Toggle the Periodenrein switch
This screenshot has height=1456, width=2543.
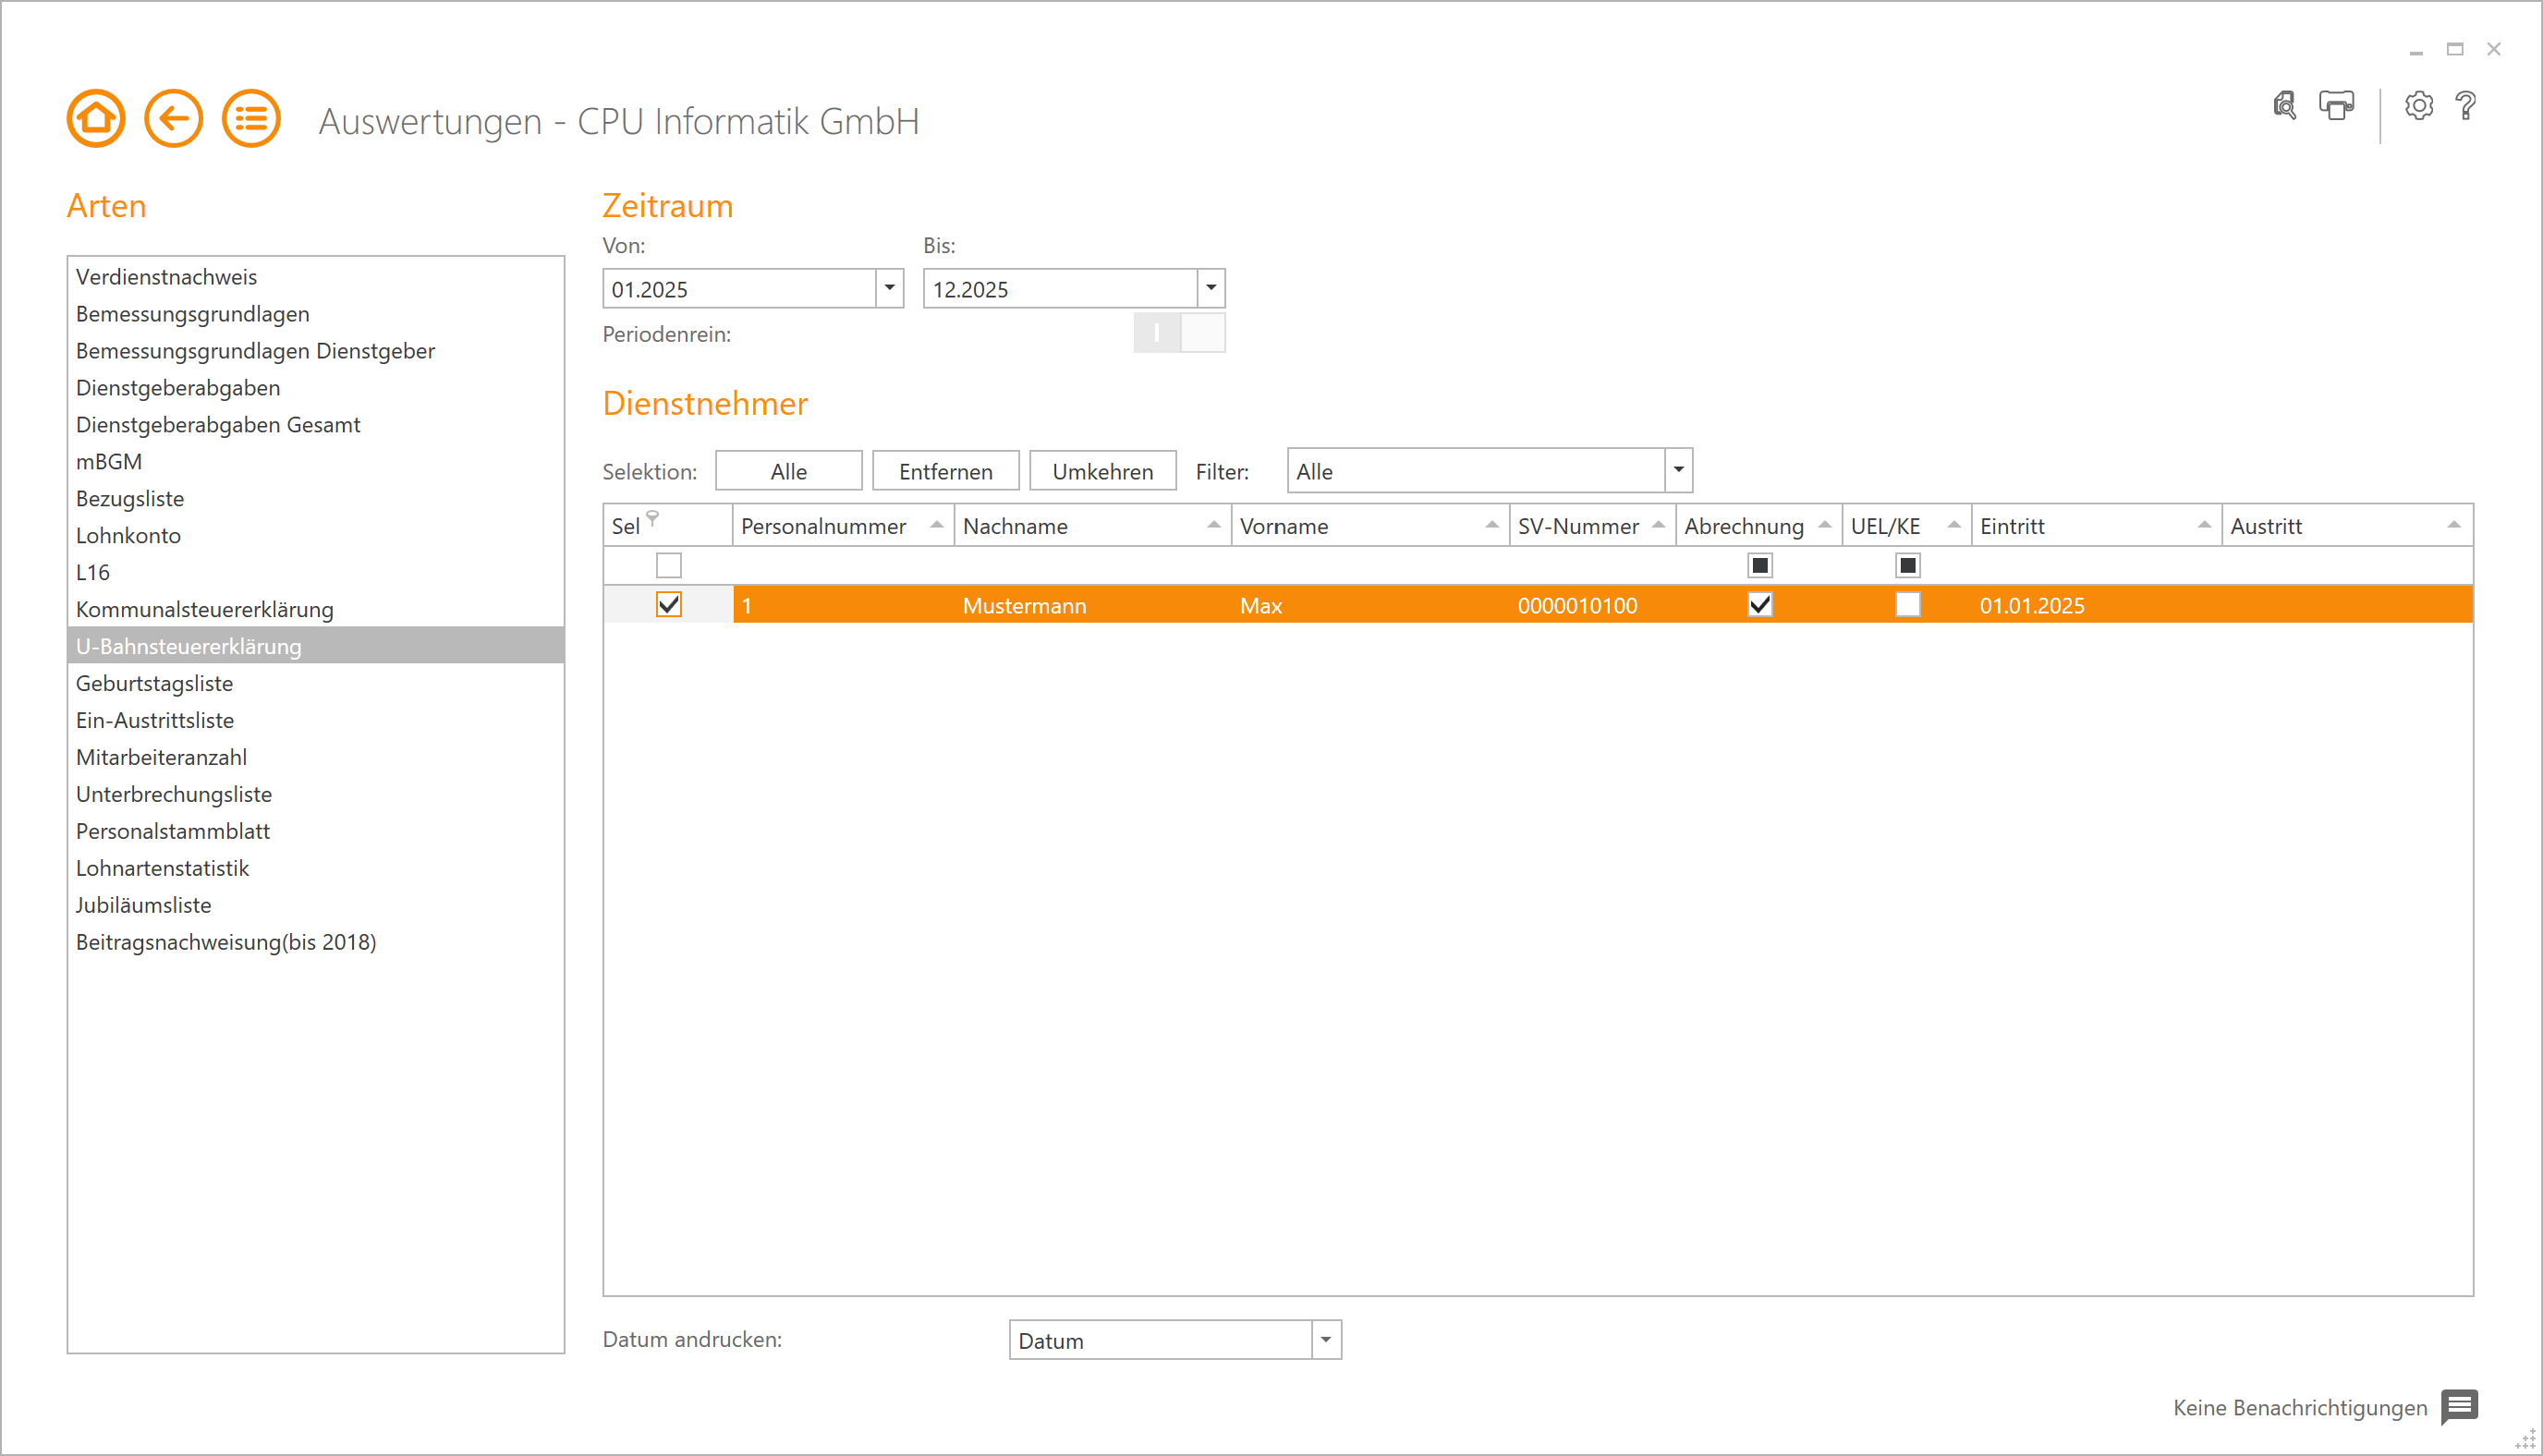click(x=1179, y=333)
